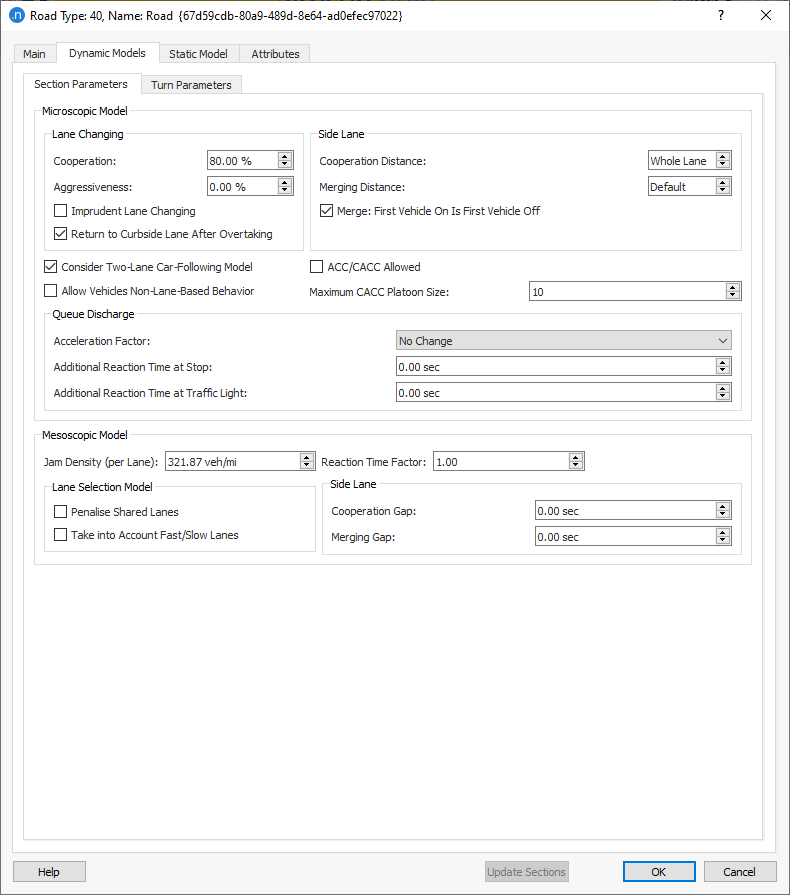Increase Jam Density value

tap(307, 457)
